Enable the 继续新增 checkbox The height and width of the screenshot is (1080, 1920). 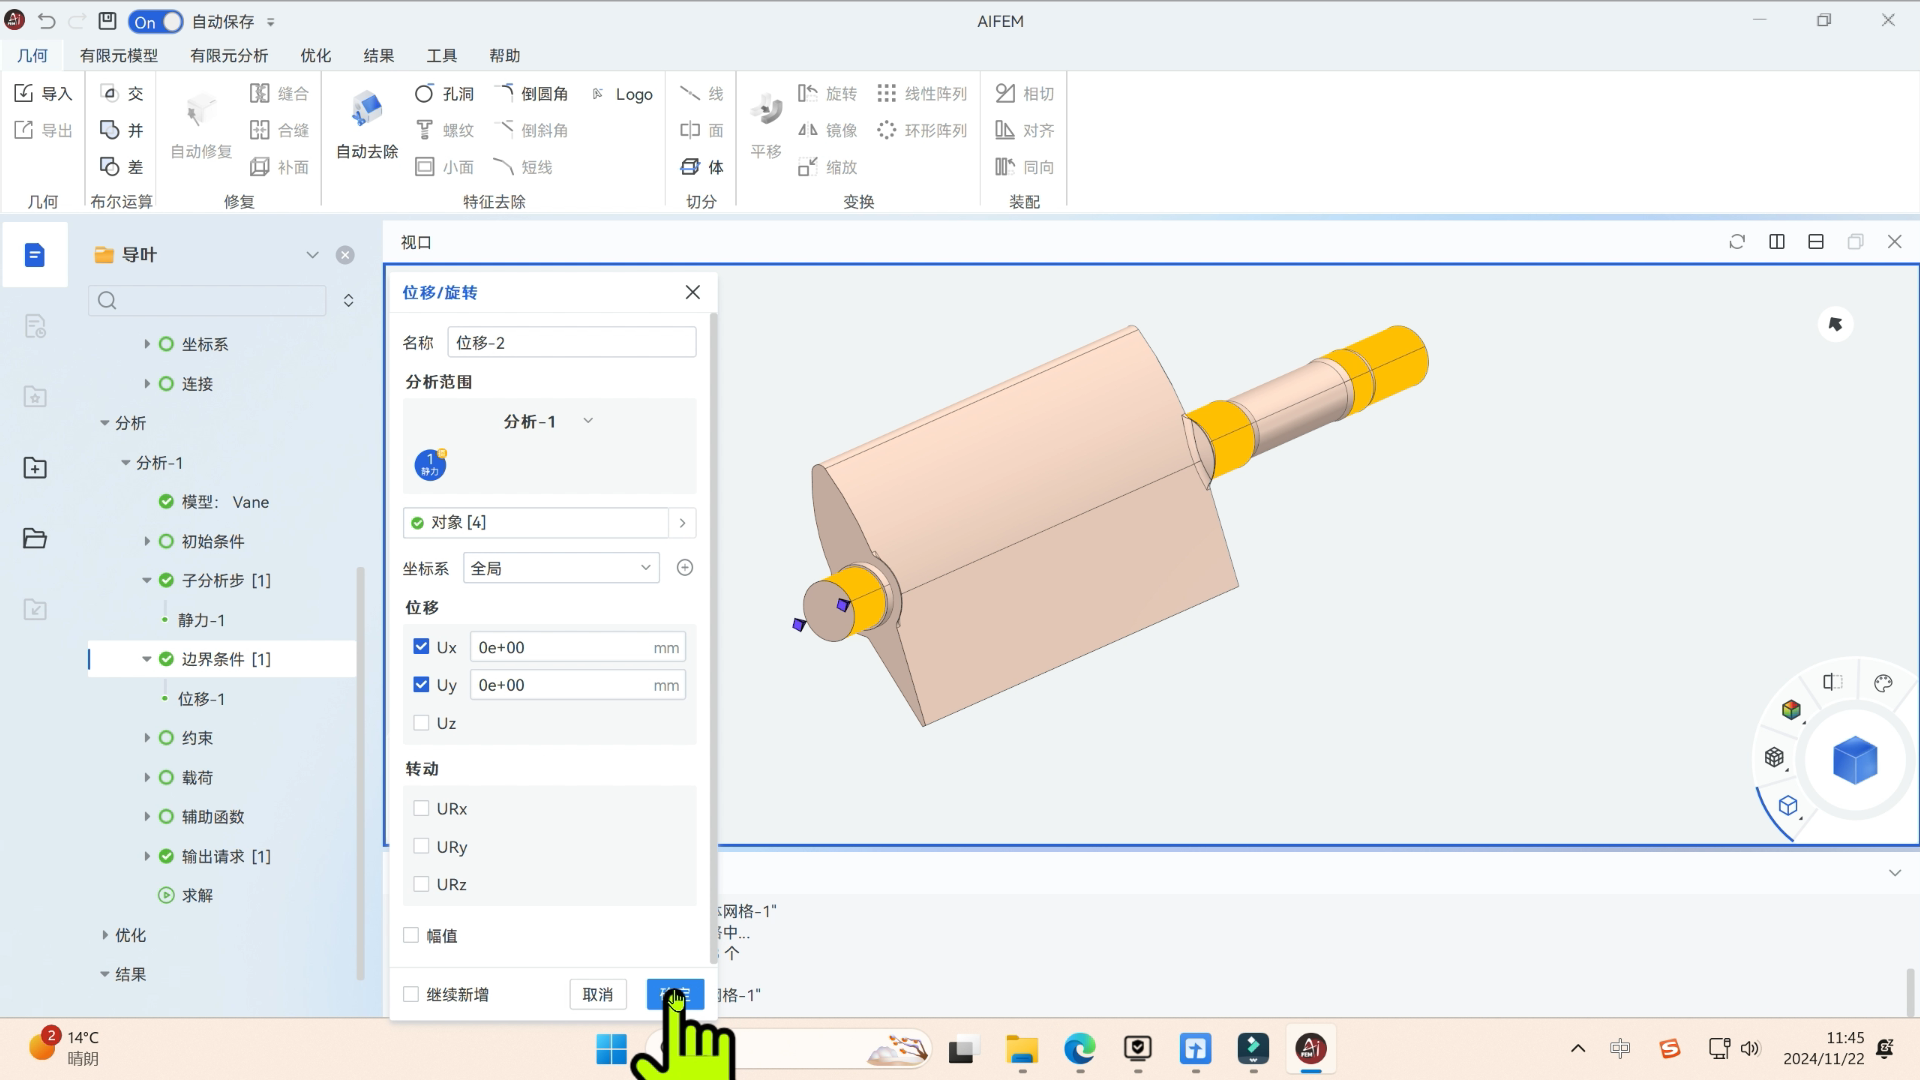(411, 994)
